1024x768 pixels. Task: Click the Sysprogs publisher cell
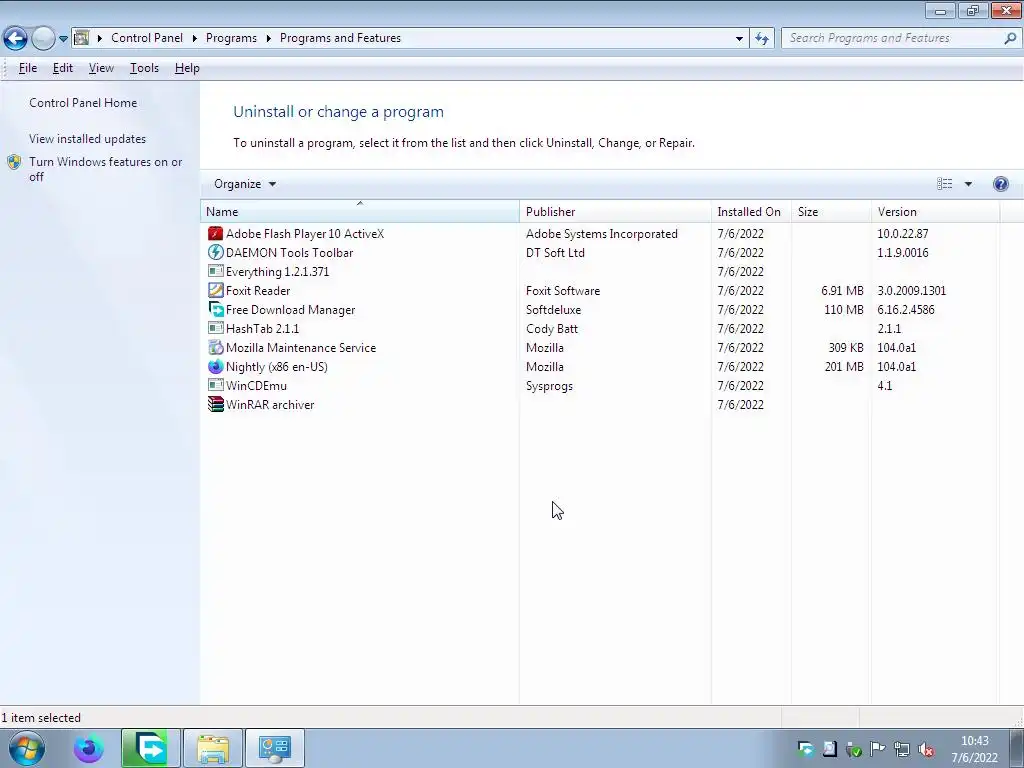click(x=549, y=385)
